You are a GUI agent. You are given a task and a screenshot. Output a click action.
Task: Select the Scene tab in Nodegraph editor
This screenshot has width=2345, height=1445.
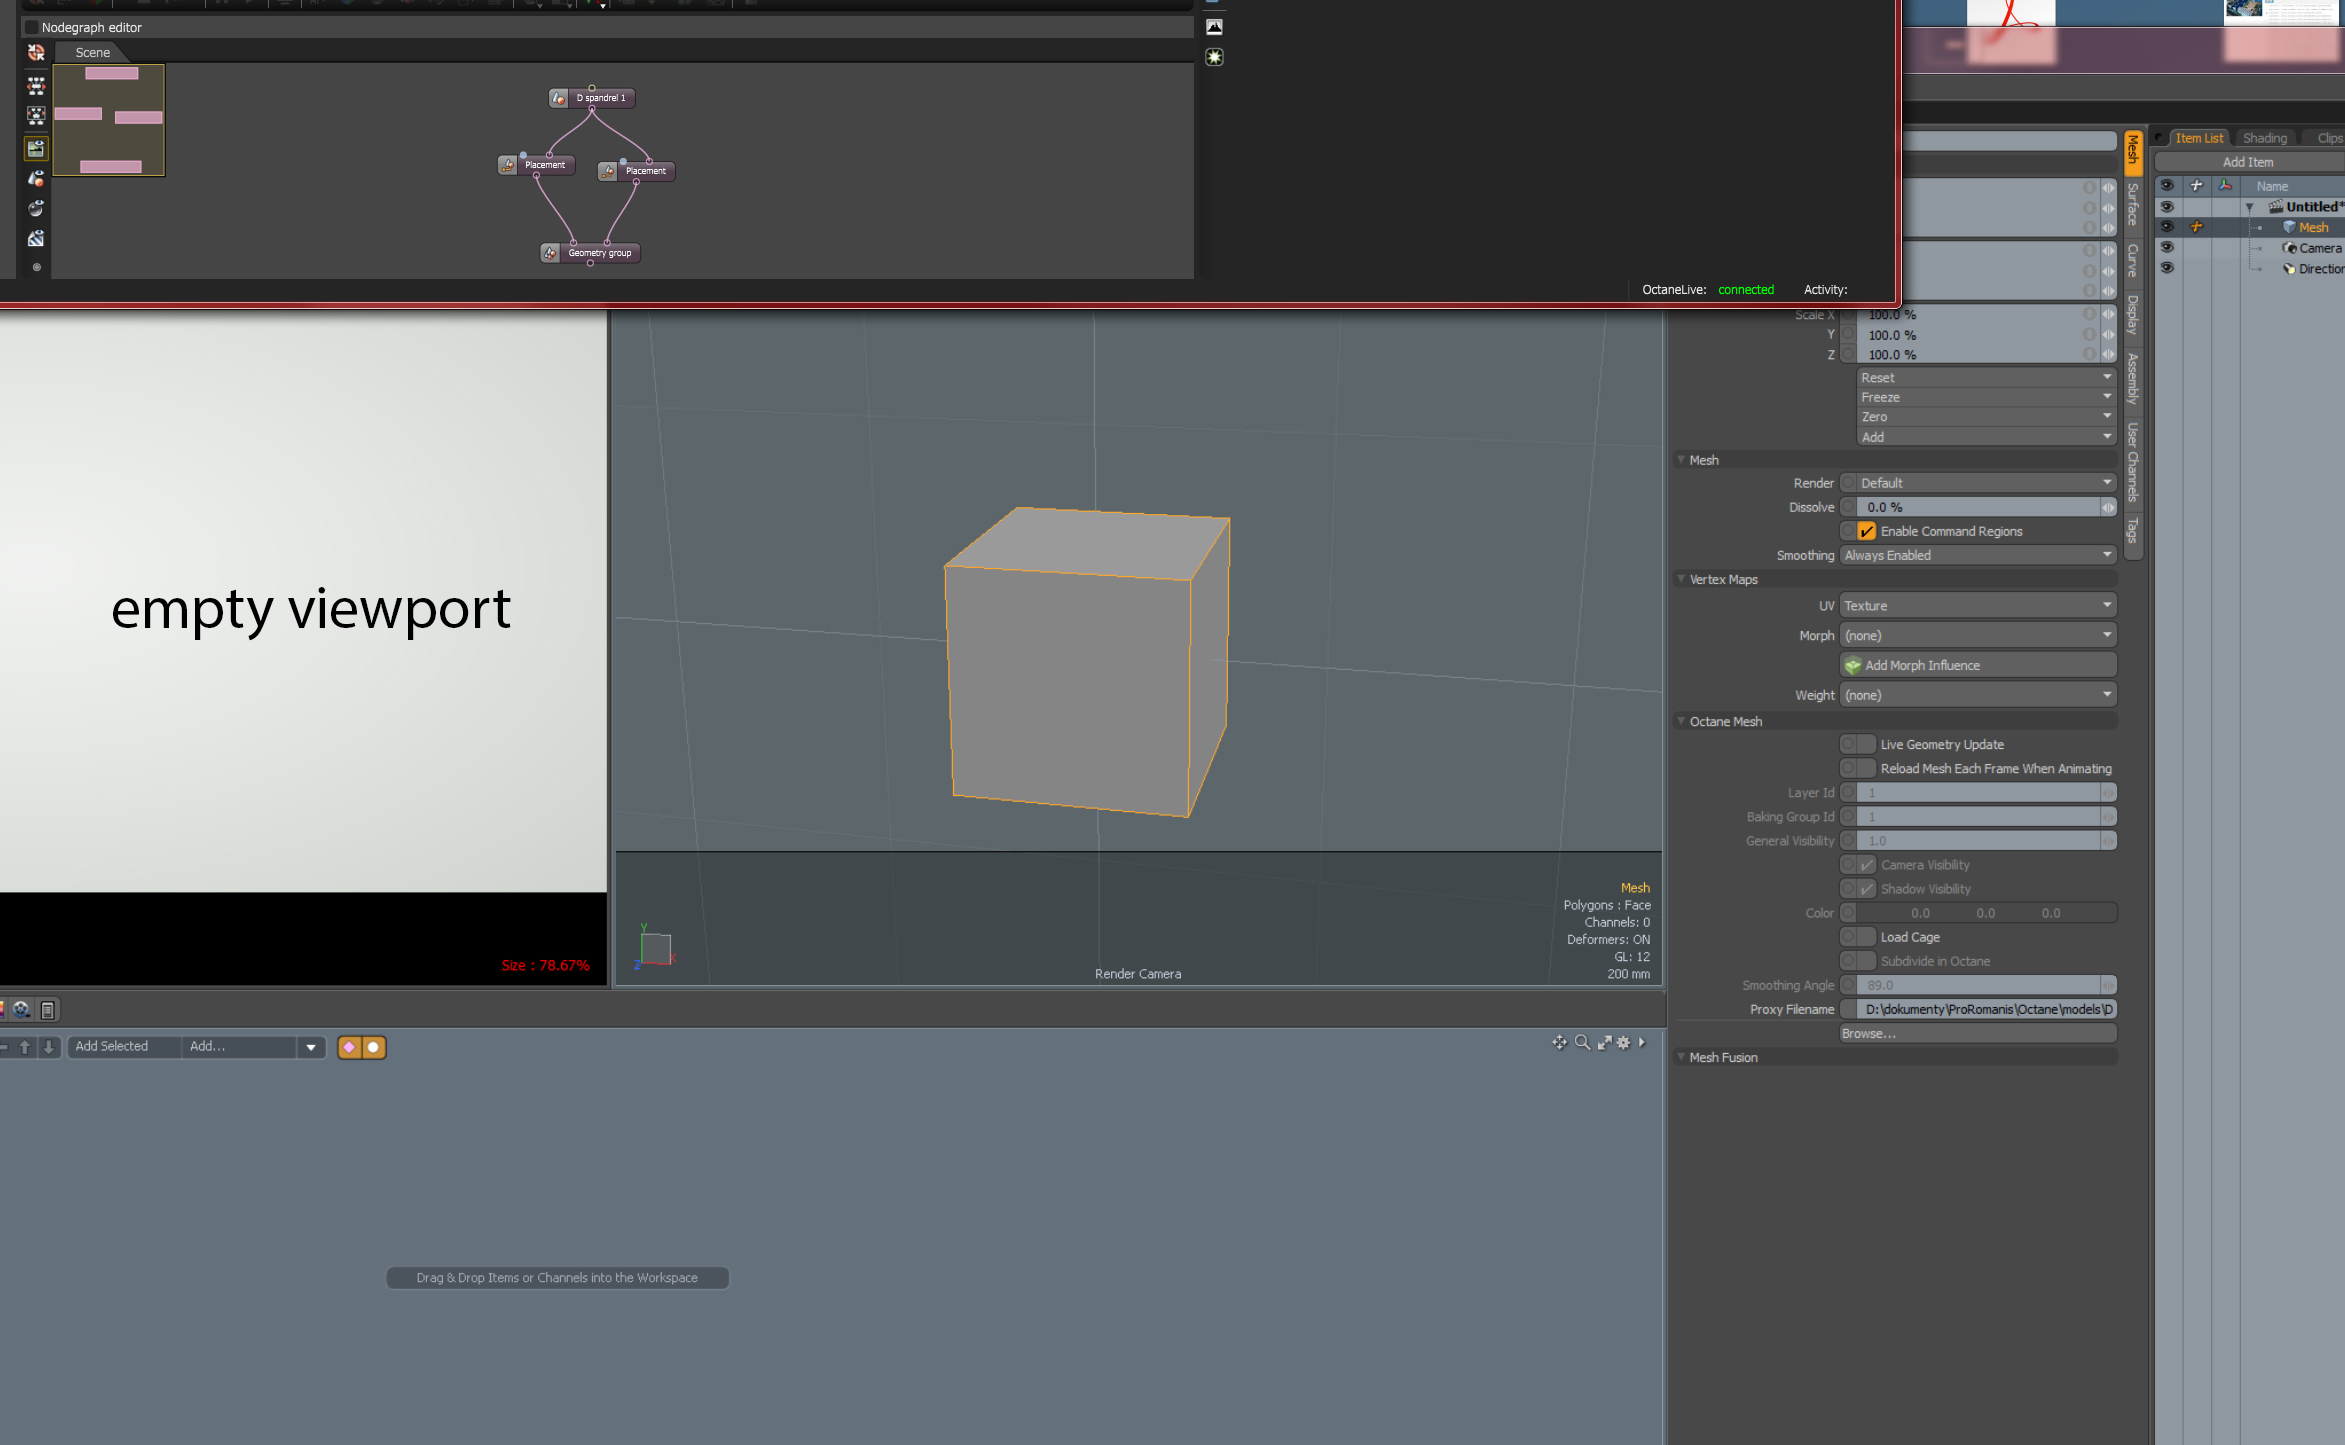tap(93, 53)
